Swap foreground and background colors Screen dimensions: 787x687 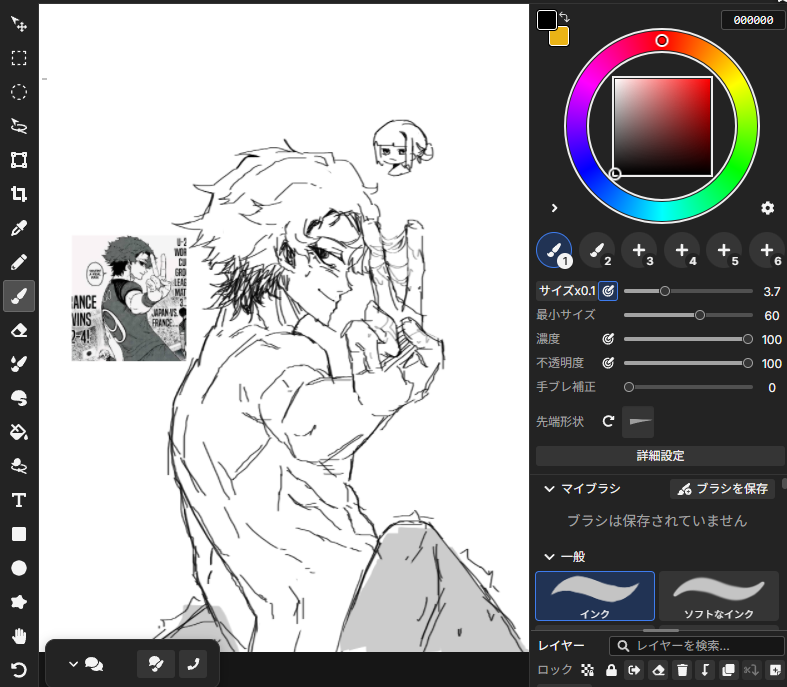pyautogui.click(x=565, y=17)
